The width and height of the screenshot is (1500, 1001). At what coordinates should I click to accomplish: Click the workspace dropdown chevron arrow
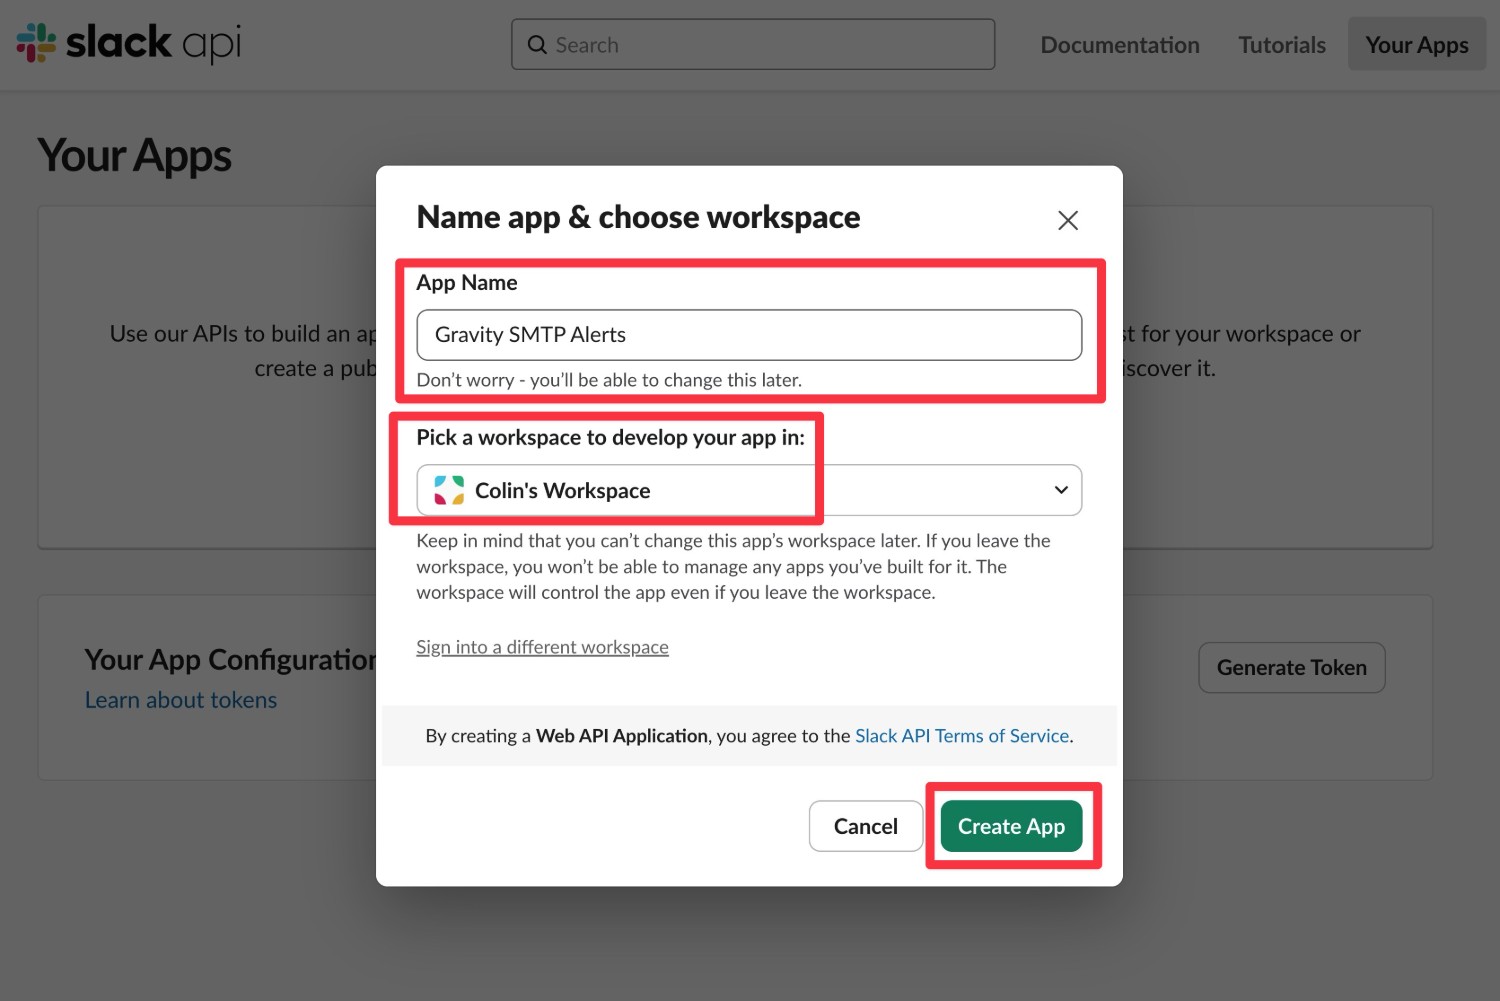pyautogui.click(x=1061, y=490)
